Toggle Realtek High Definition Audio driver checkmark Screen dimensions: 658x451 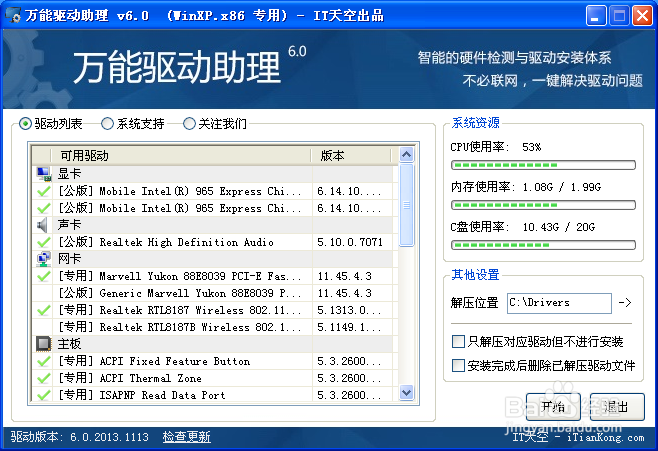tap(43, 242)
